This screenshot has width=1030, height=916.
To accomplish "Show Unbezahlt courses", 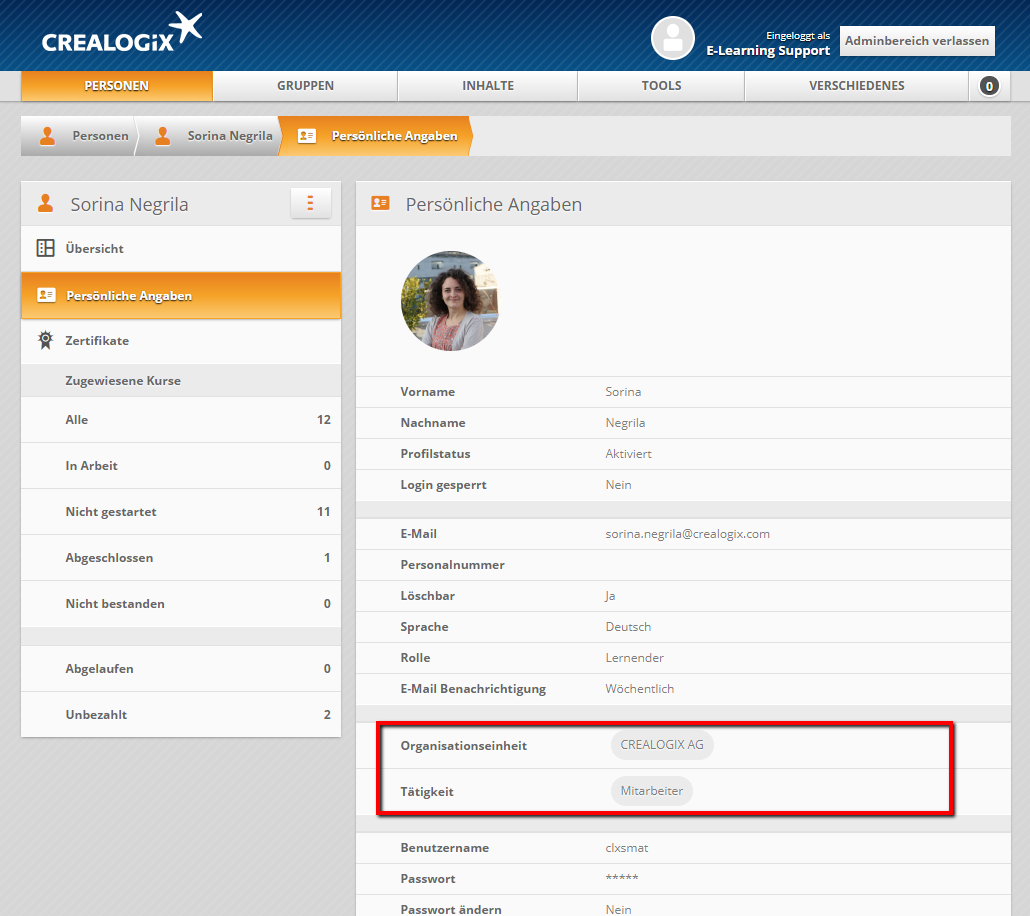I will tap(181, 715).
